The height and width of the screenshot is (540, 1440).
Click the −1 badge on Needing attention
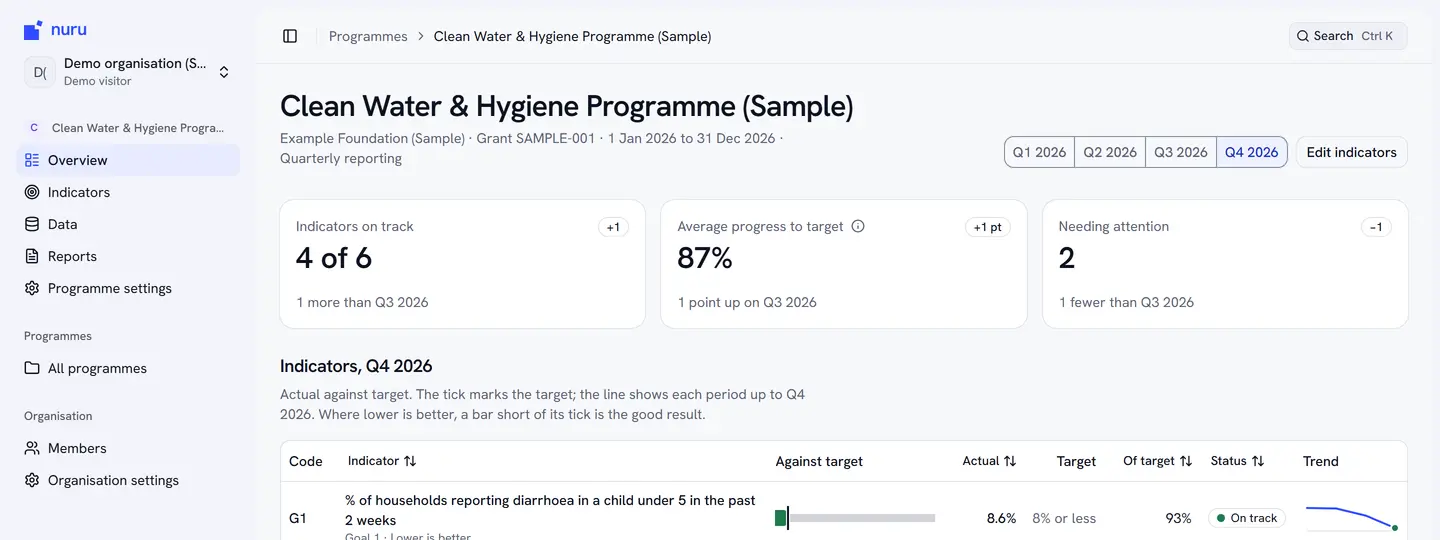1376,227
